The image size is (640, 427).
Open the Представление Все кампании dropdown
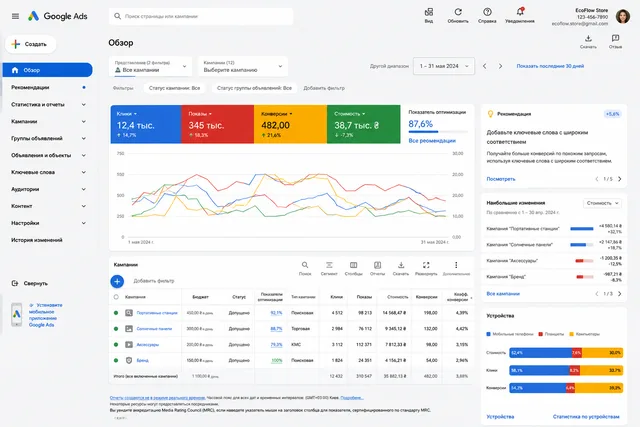(151, 67)
